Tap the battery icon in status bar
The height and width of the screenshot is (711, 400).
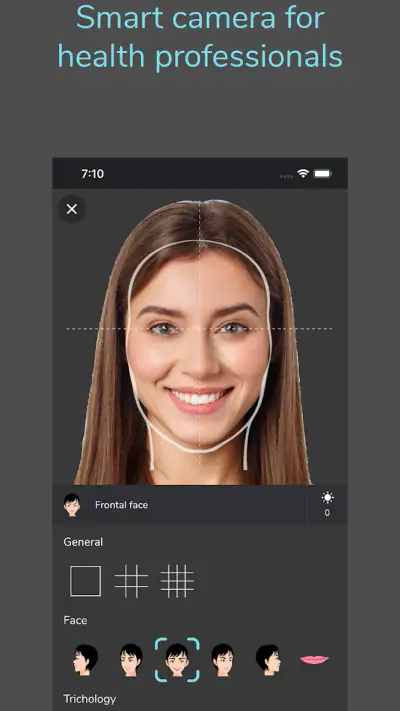pyautogui.click(x=323, y=174)
